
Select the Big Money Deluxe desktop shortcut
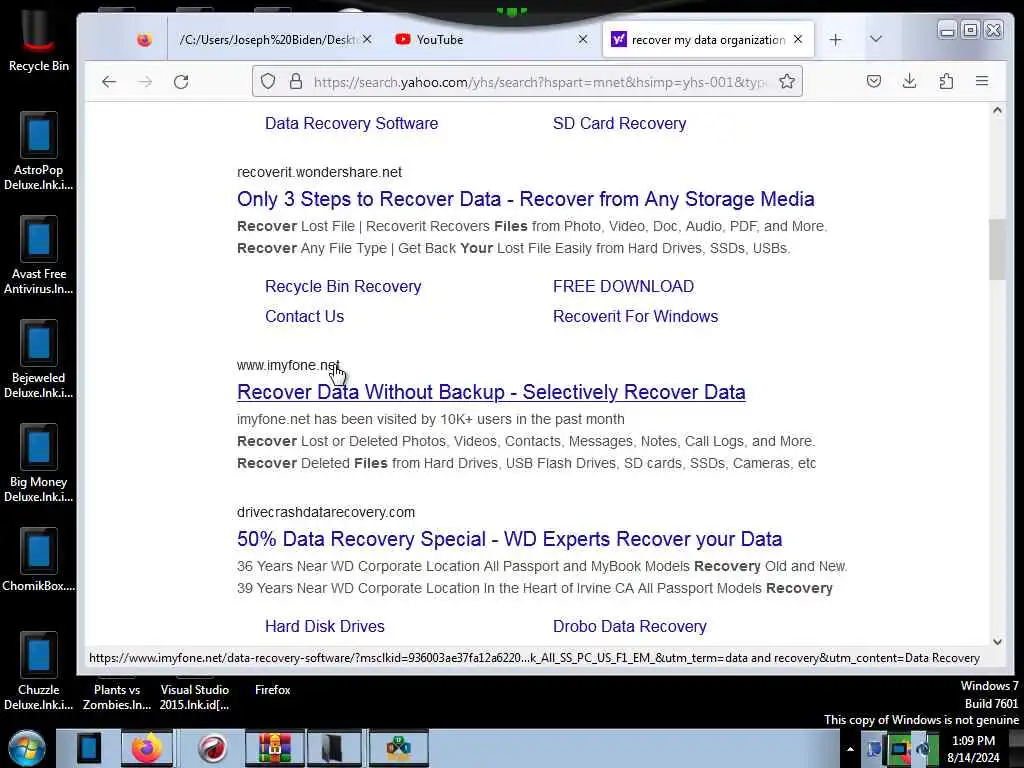coord(39,462)
